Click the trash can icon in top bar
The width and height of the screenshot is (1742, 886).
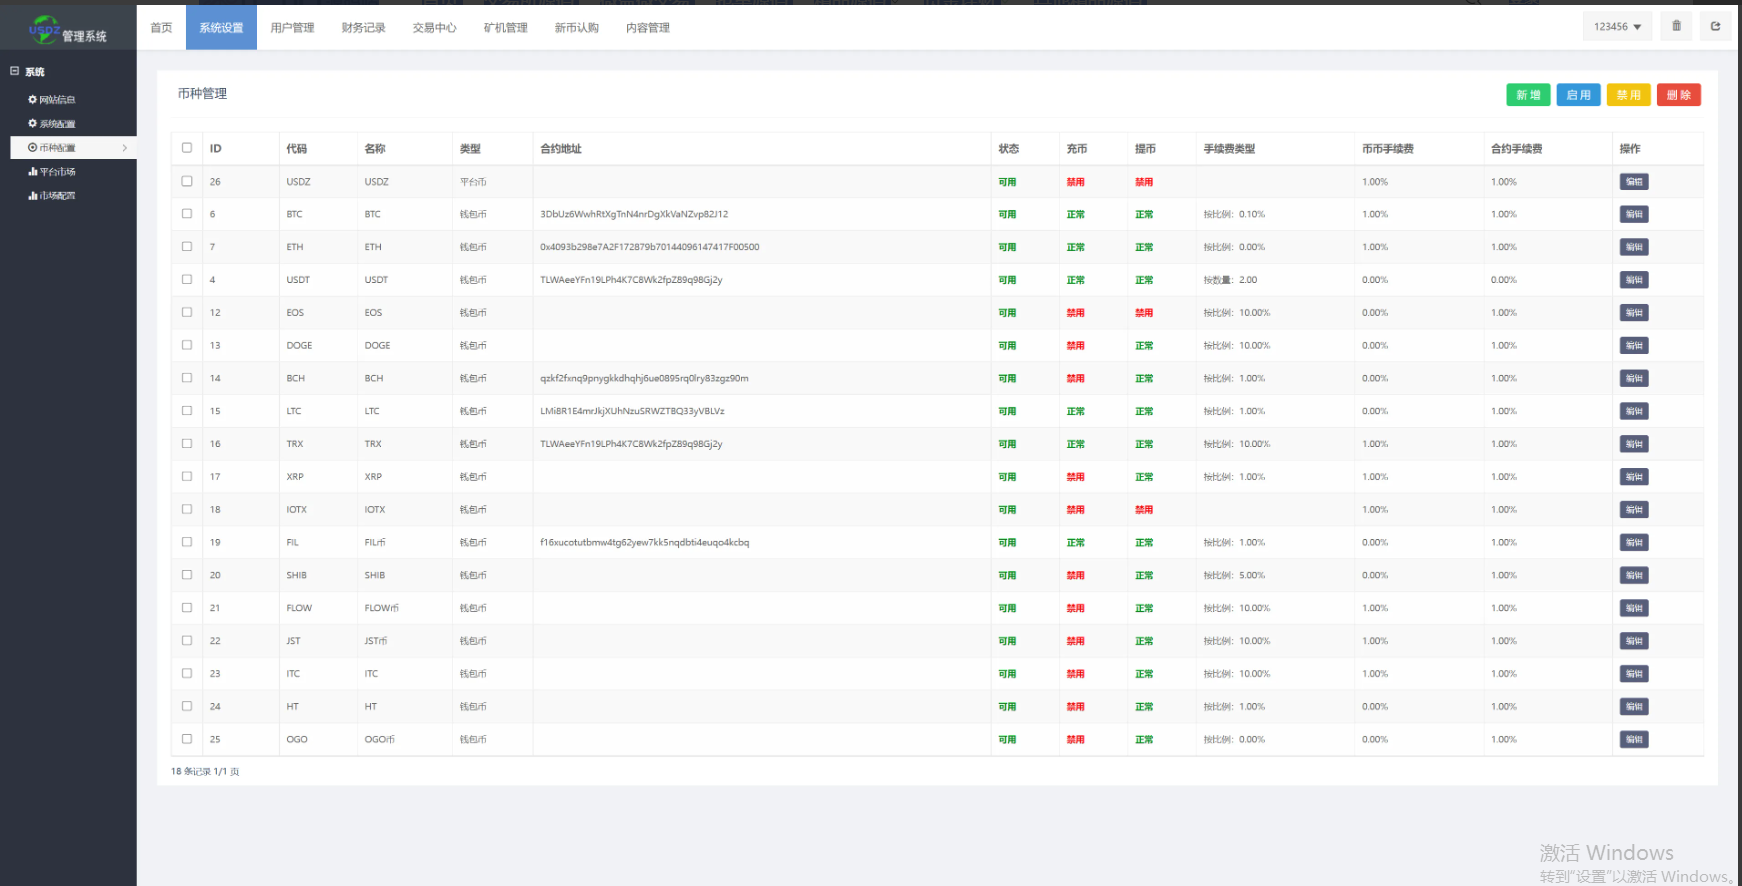1676,26
